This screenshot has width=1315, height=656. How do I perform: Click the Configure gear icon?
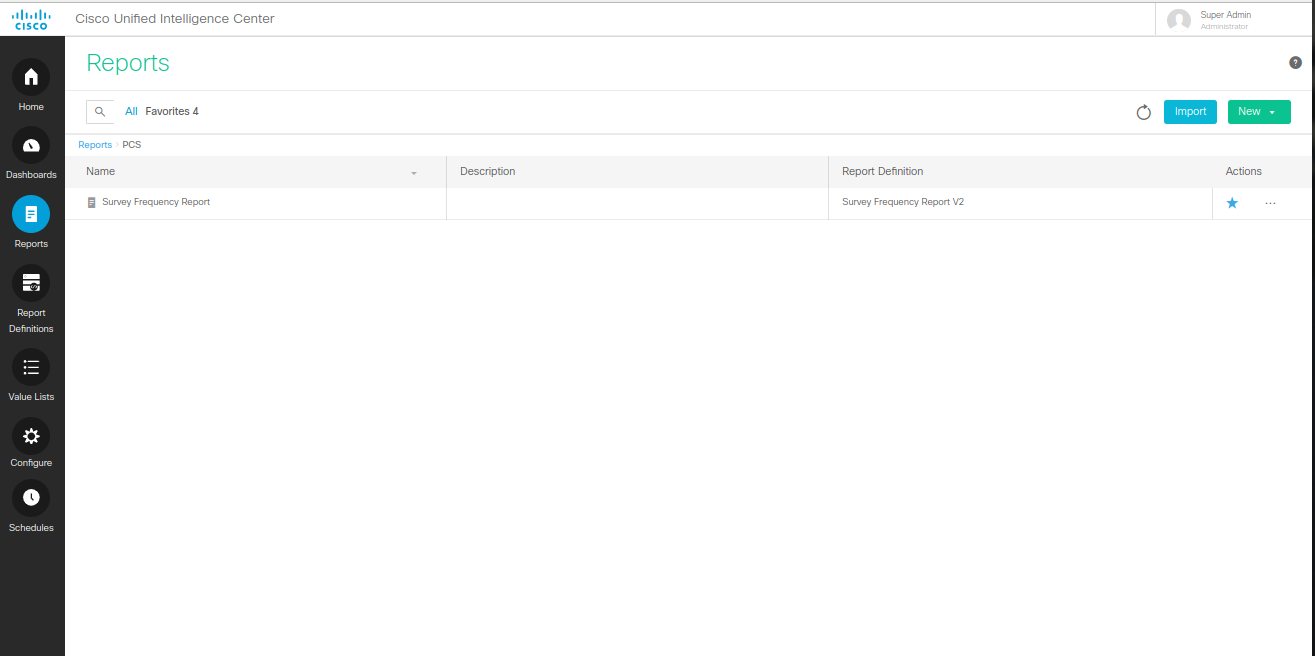[31, 436]
